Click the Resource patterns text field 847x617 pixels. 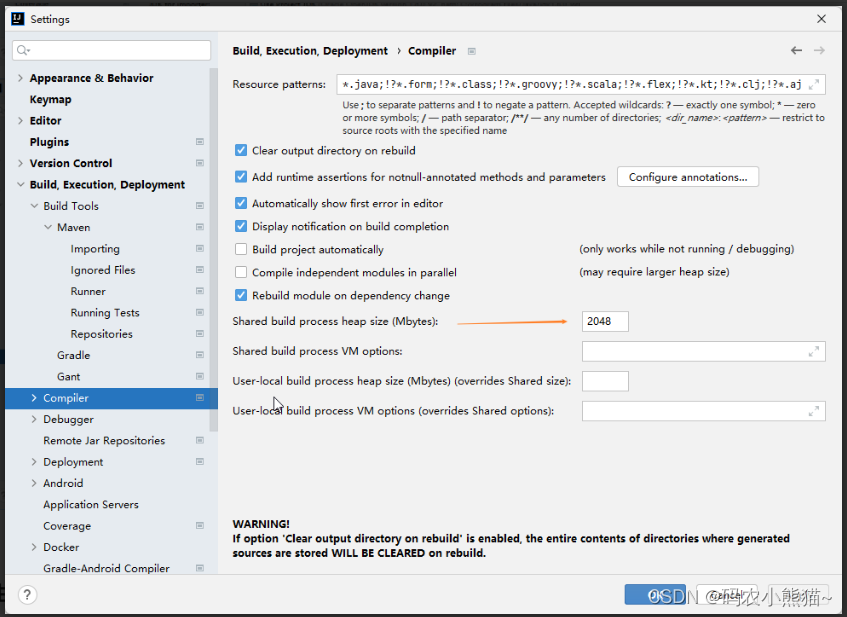tap(581, 84)
